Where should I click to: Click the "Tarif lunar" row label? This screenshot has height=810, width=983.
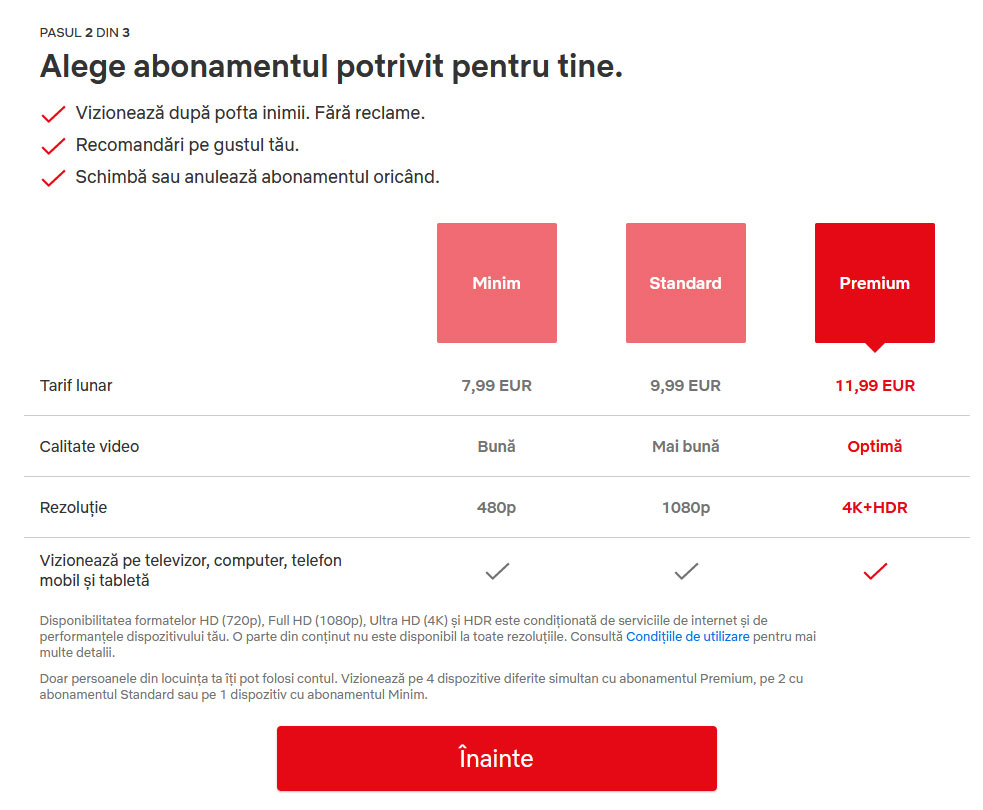[x=77, y=385]
